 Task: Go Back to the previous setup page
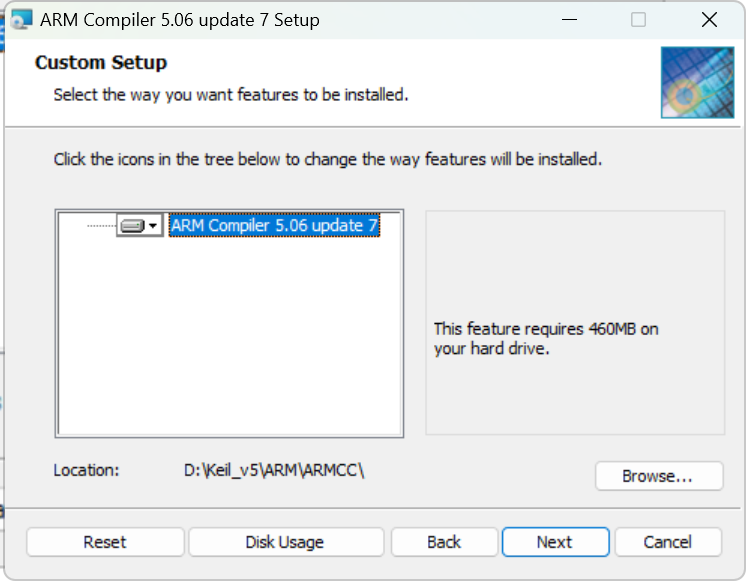click(x=444, y=542)
